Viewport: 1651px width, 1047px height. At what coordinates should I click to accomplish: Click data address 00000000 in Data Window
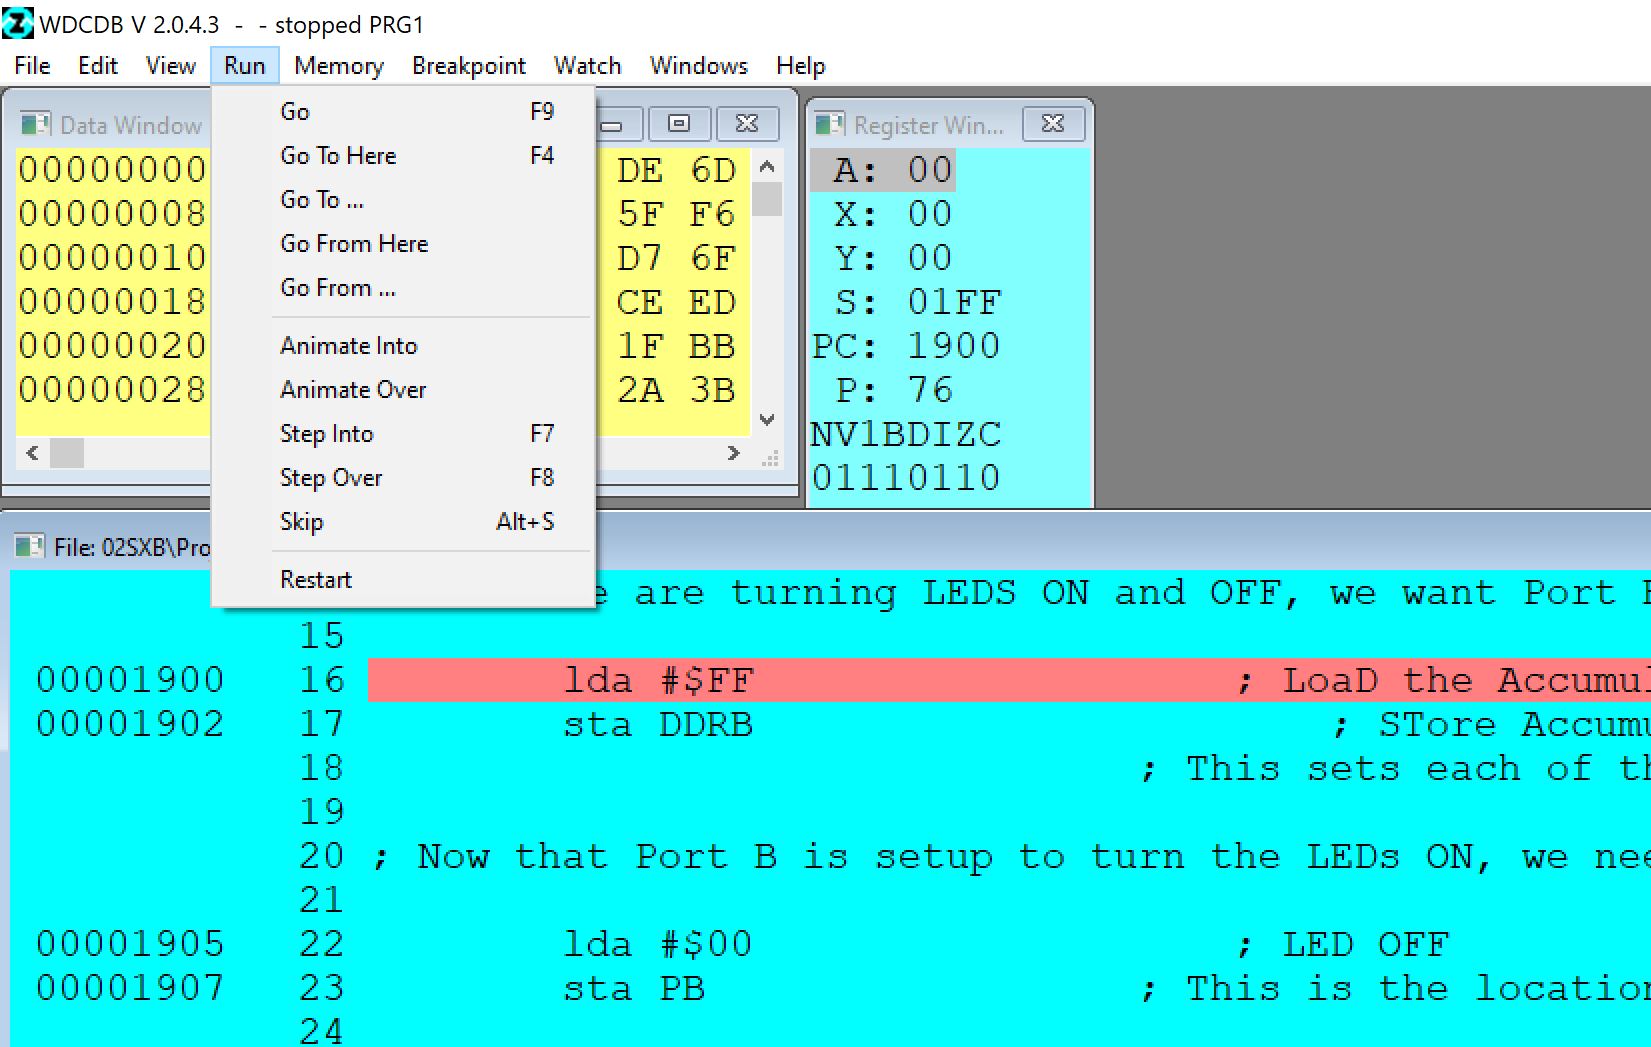tap(113, 170)
